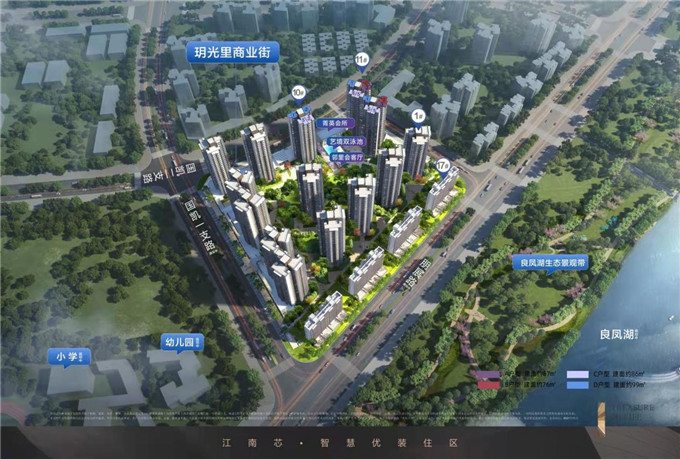This screenshot has width=680, height=459.
Task: Click the 11# building pin marker
Action: point(361,61)
